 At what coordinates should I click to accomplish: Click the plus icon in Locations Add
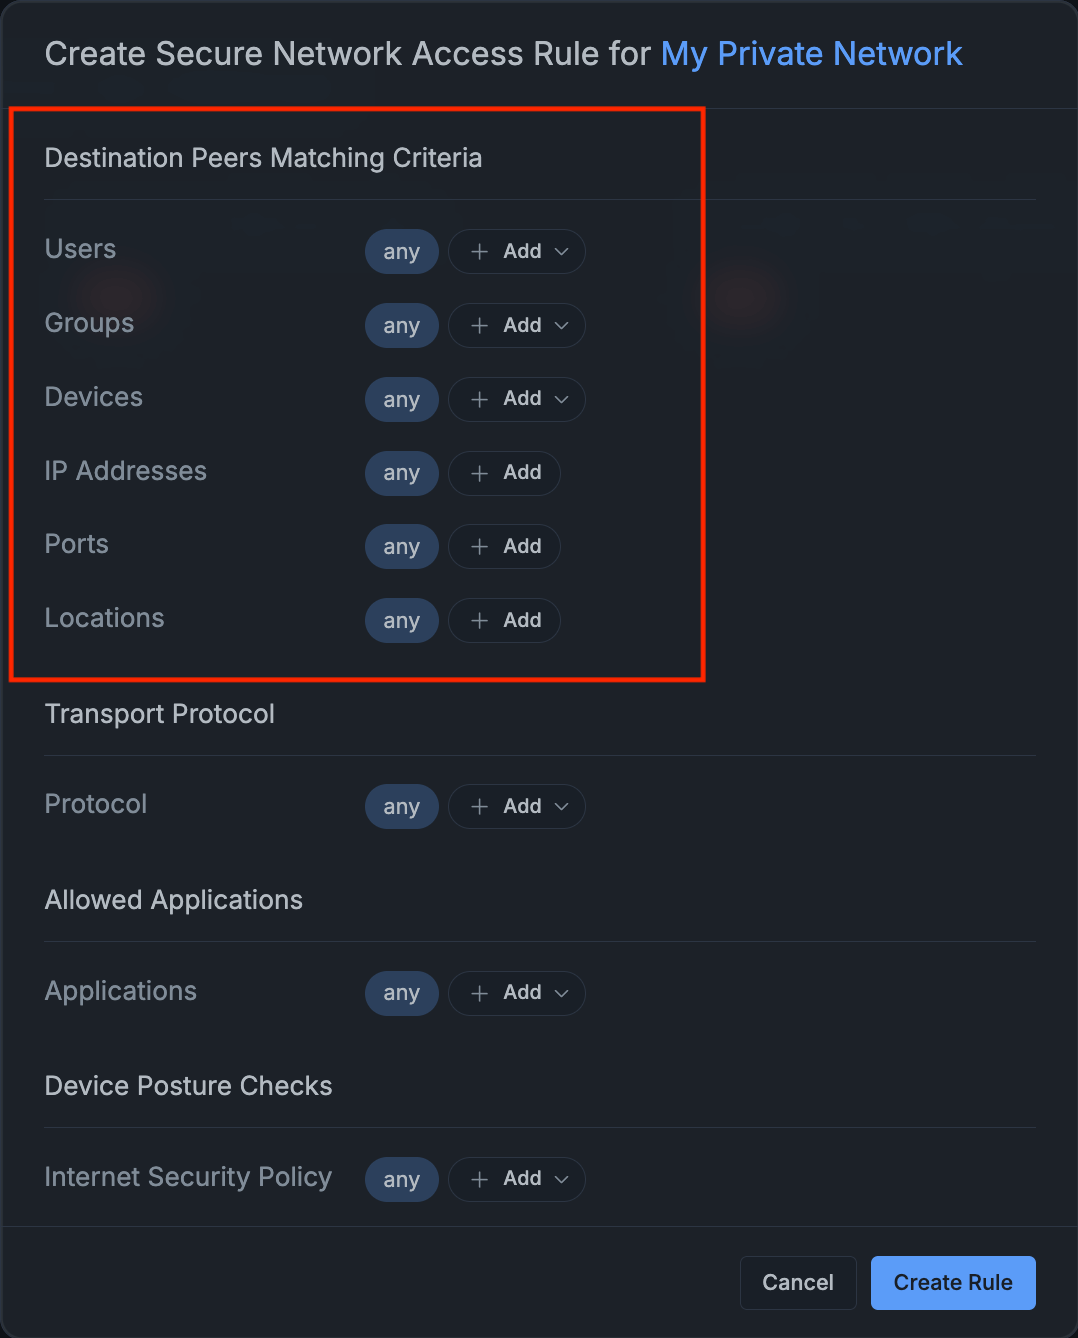pos(478,620)
